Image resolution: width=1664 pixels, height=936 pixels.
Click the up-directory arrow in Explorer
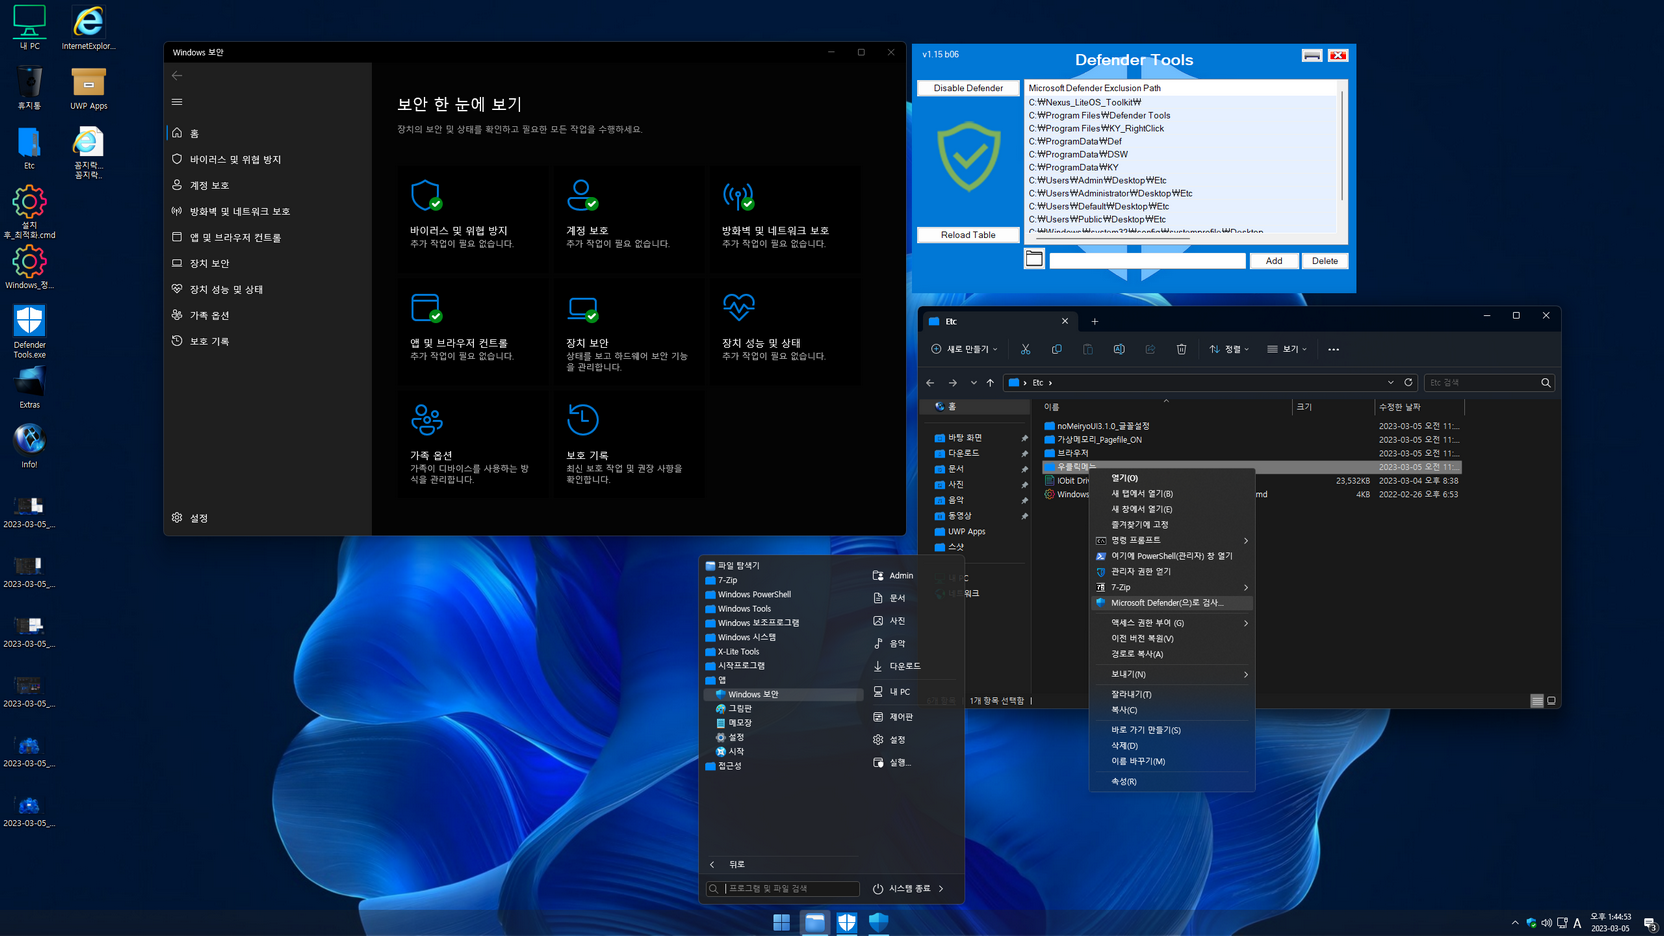[x=990, y=383]
